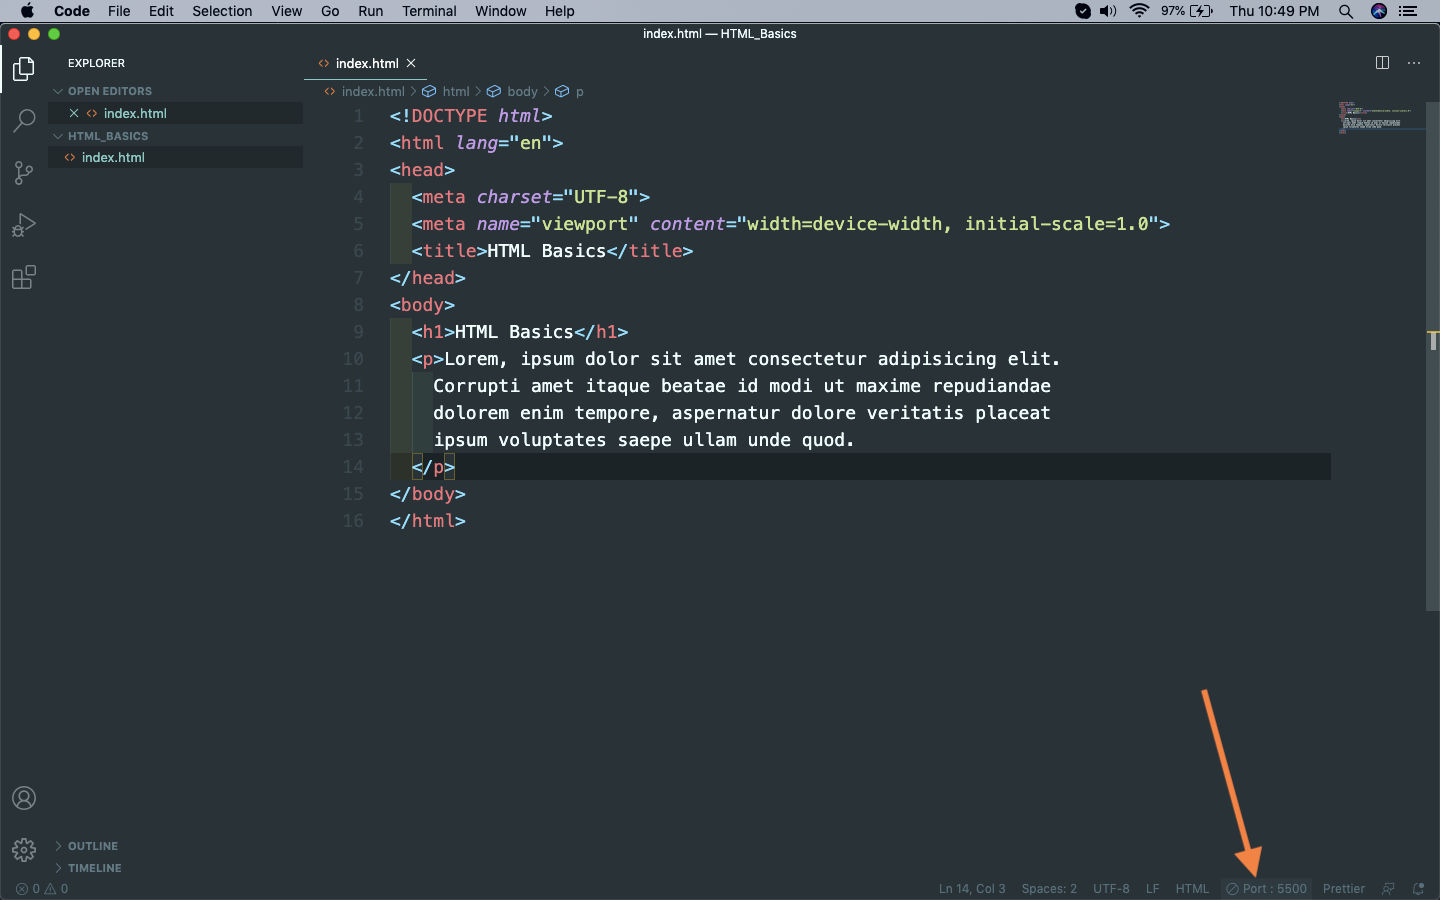Go to line via Ln 14, Col 3
Image resolution: width=1440 pixels, height=900 pixels.
pyautogui.click(x=972, y=888)
